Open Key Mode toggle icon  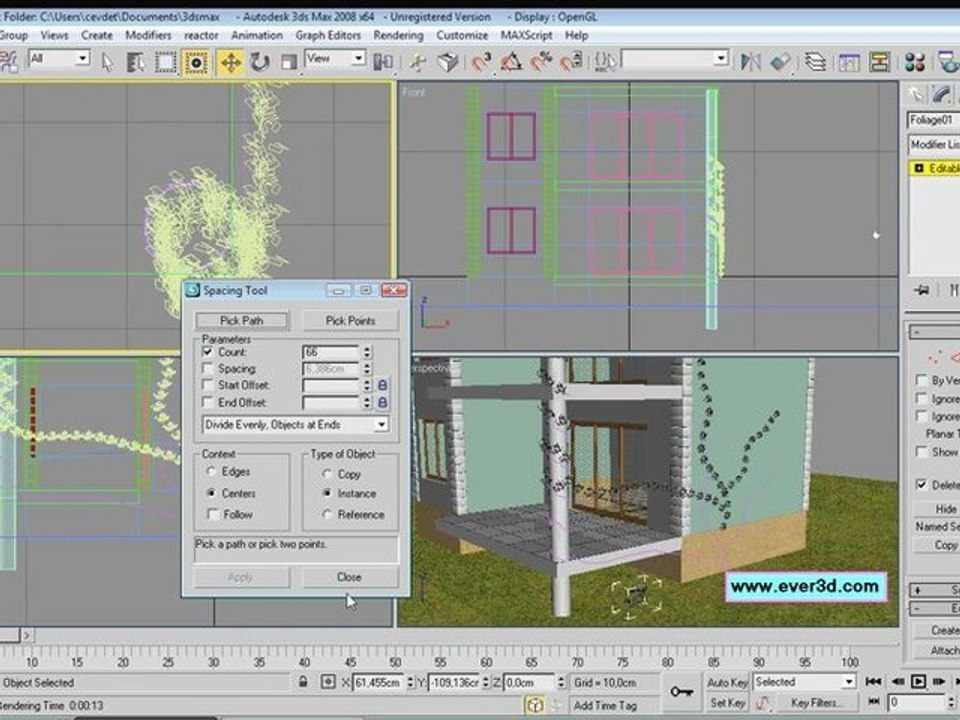(x=874, y=701)
